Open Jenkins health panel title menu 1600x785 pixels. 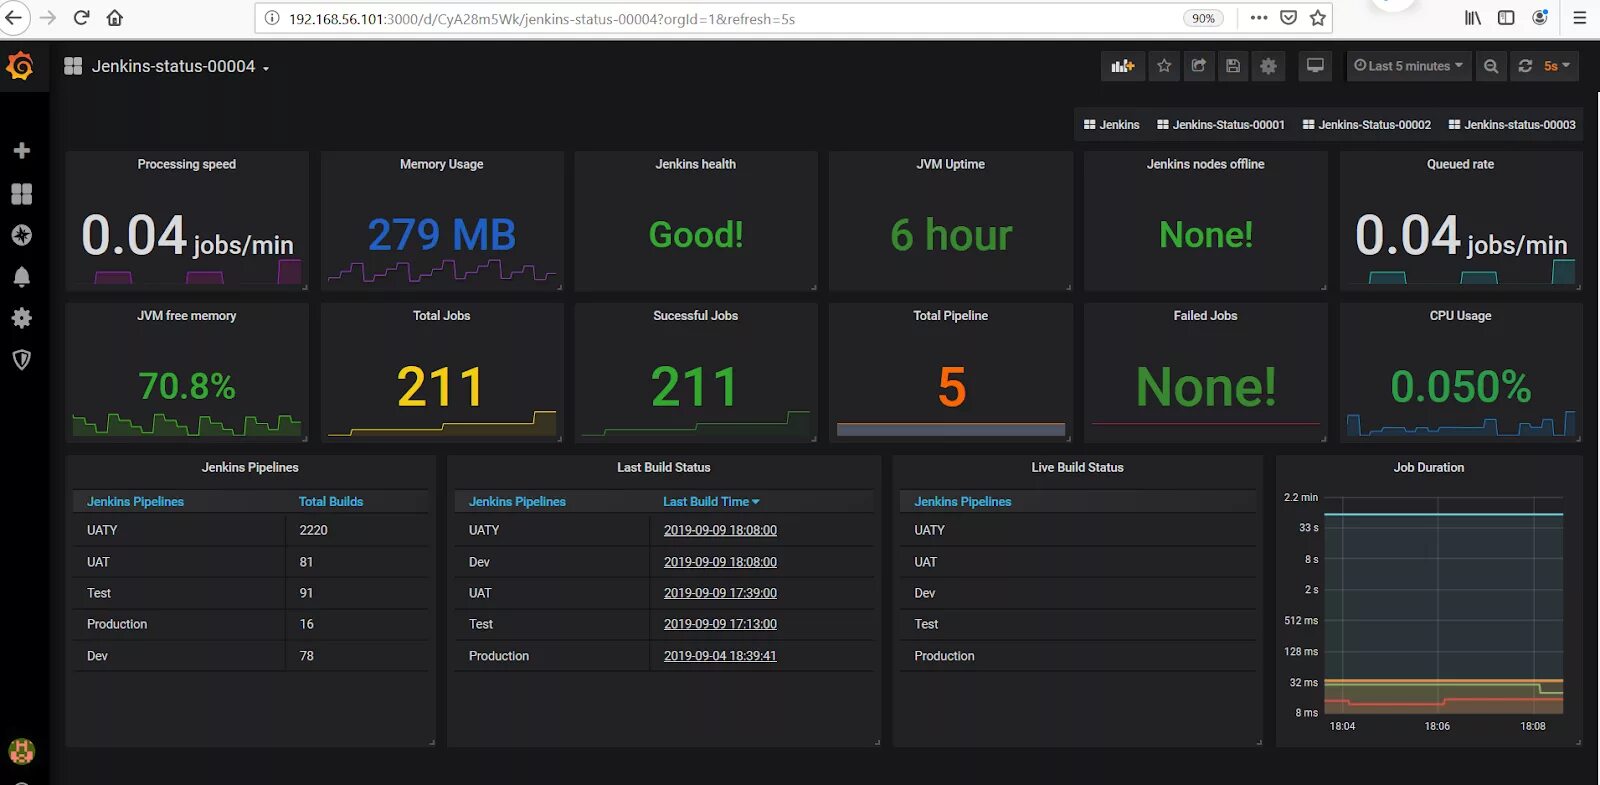(696, 164)
